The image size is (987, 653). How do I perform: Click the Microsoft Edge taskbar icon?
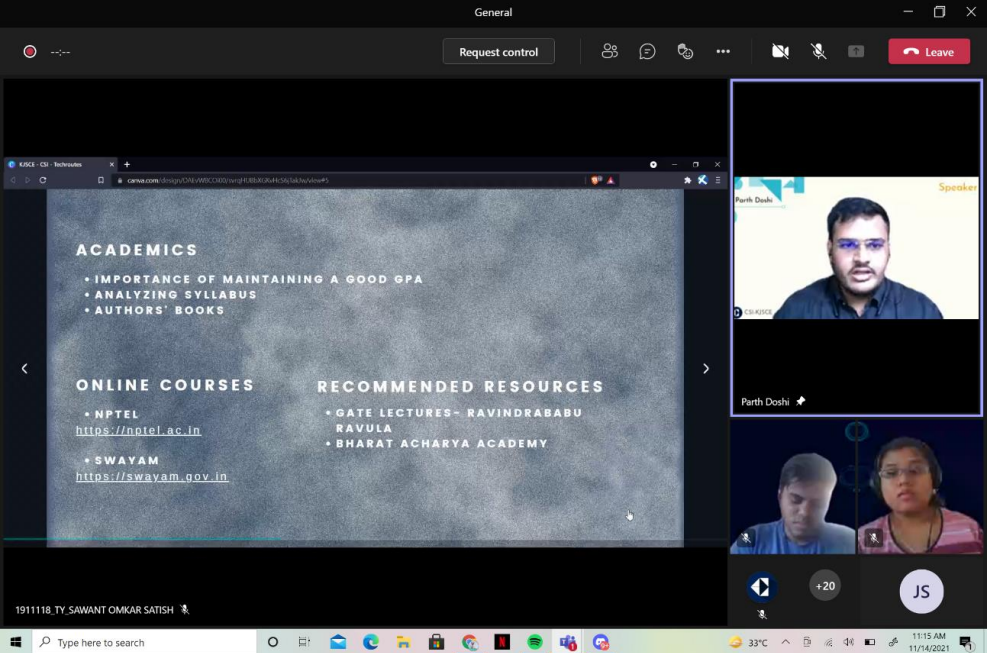pyautogui.click(x=371, y=642)
